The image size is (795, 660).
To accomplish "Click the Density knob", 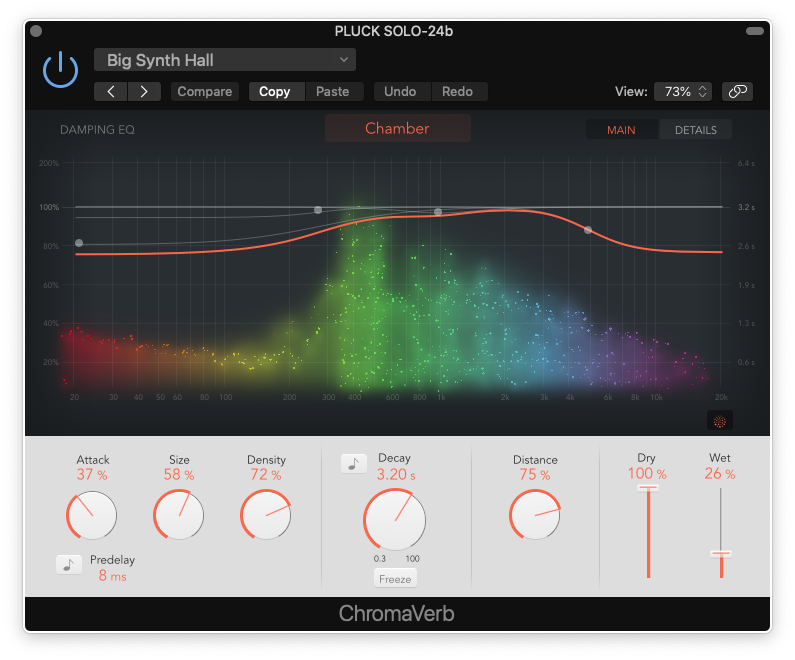I will pos(266,515).
